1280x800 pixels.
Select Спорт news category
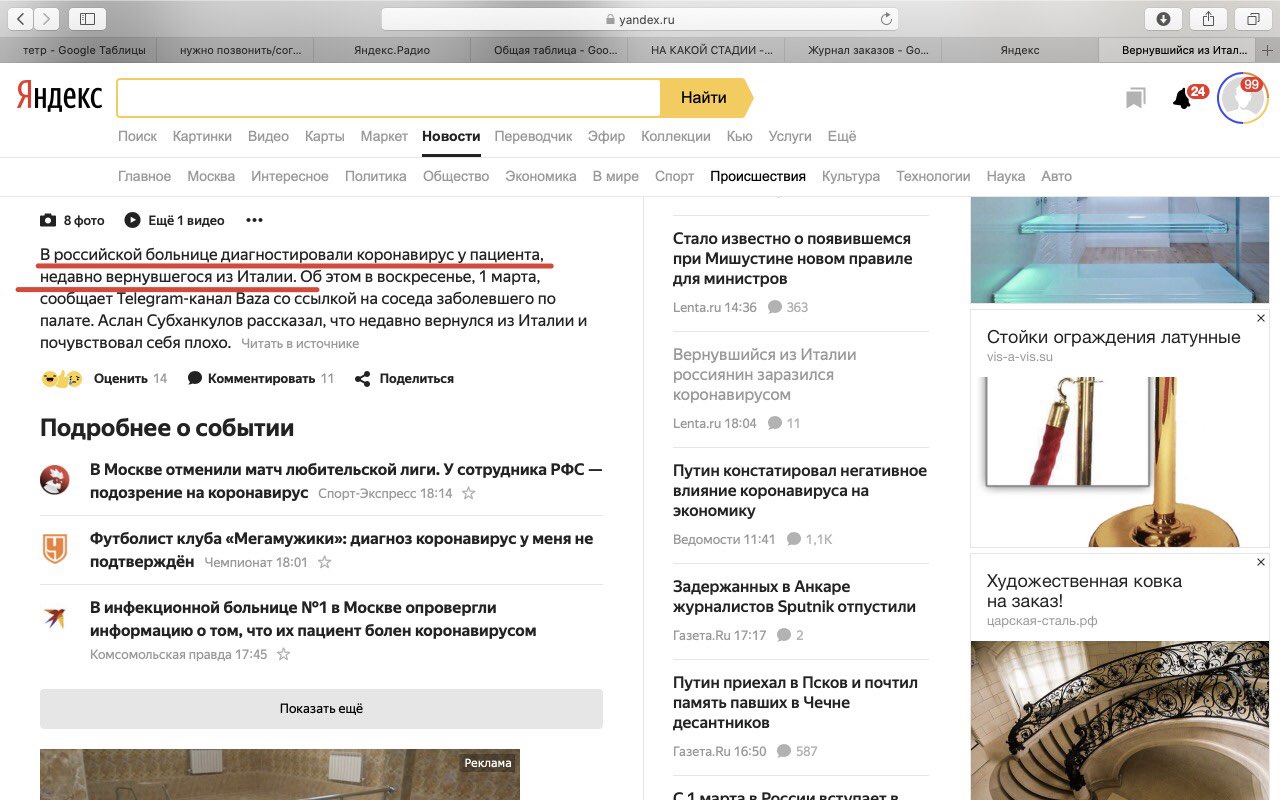[x=674, y=176]
